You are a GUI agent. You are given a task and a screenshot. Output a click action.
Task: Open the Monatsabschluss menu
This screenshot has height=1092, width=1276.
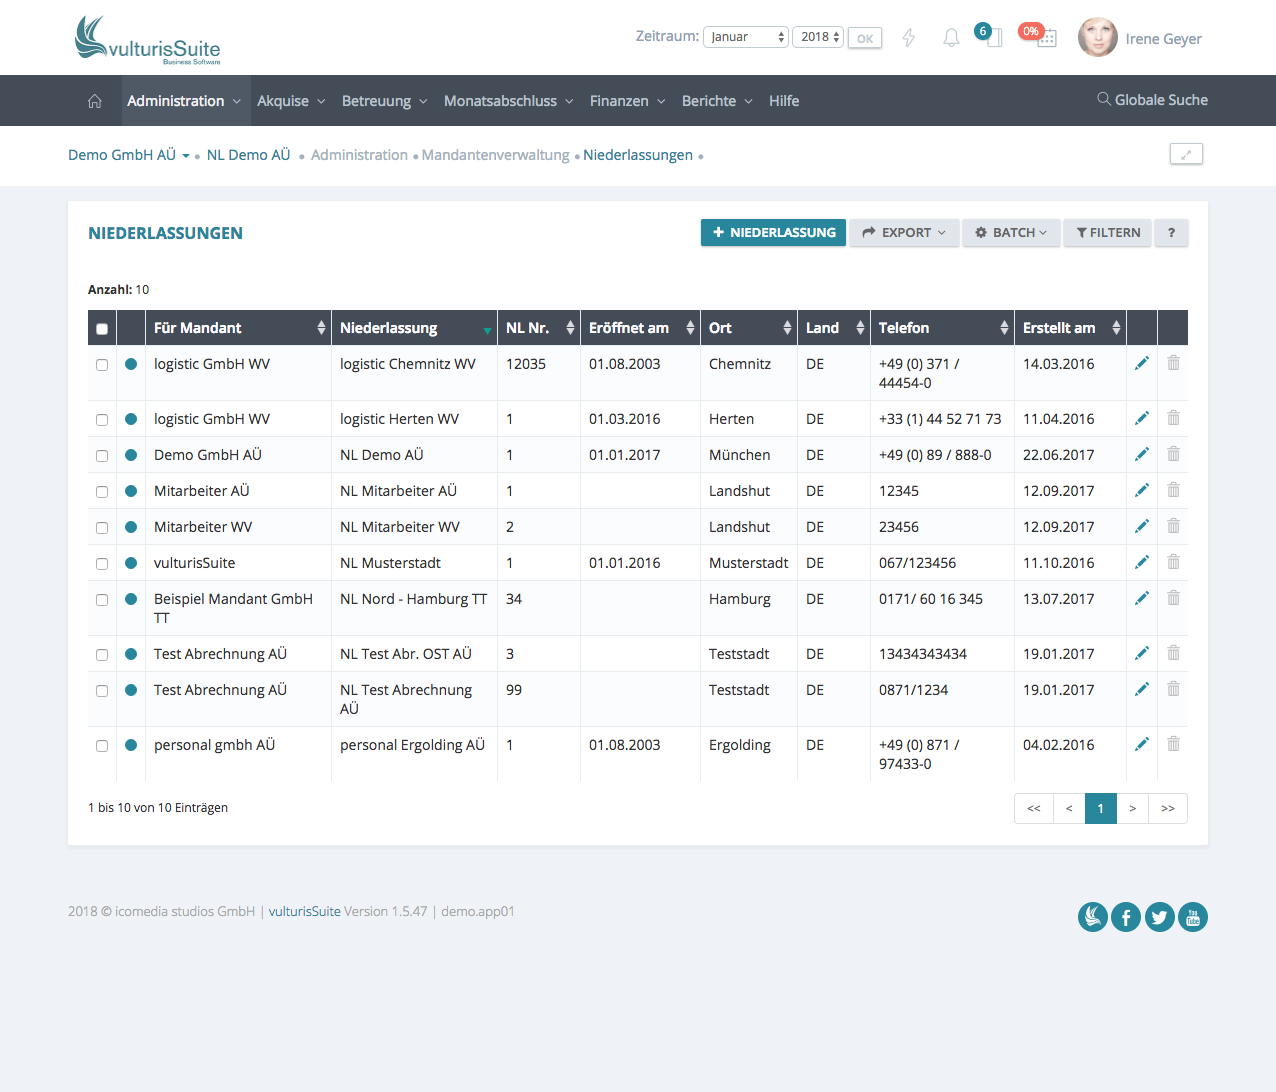508,101
